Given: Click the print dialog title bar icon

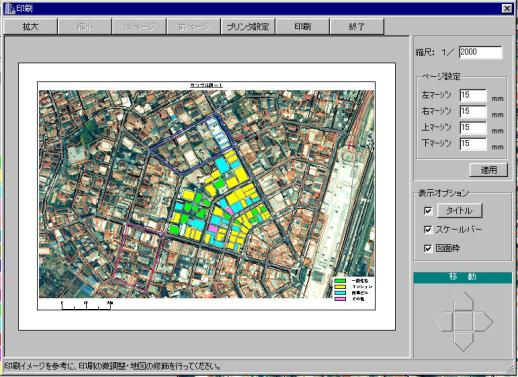Looking at the screenshot, I should pos(10,9).
